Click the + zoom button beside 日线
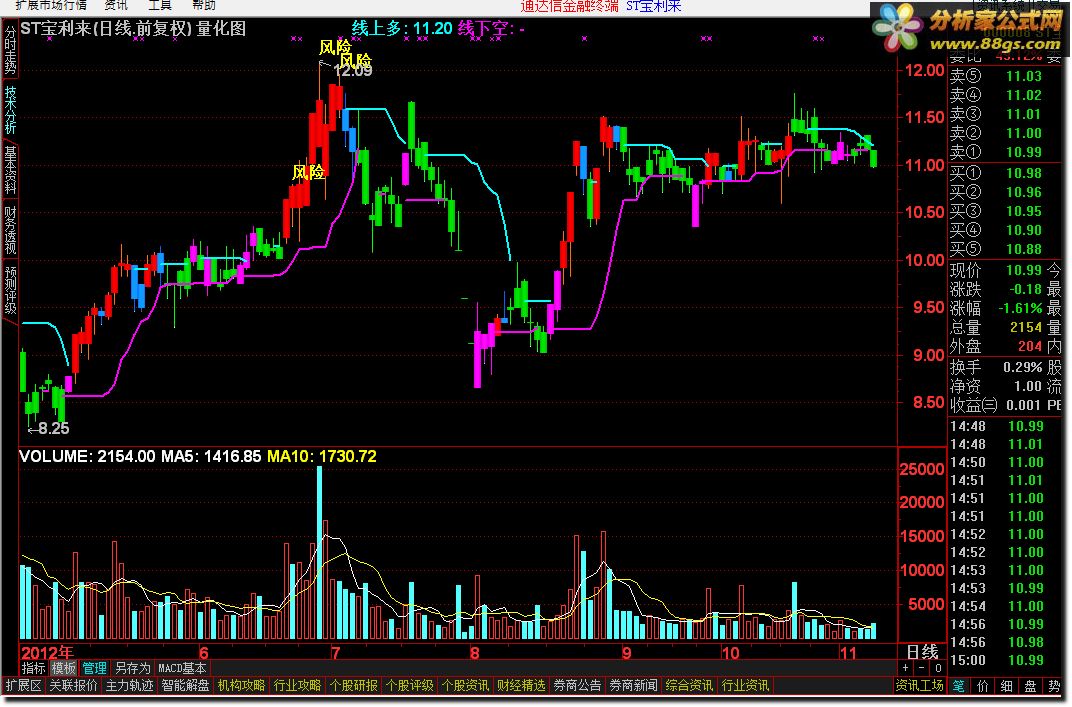 coord(905,668)
